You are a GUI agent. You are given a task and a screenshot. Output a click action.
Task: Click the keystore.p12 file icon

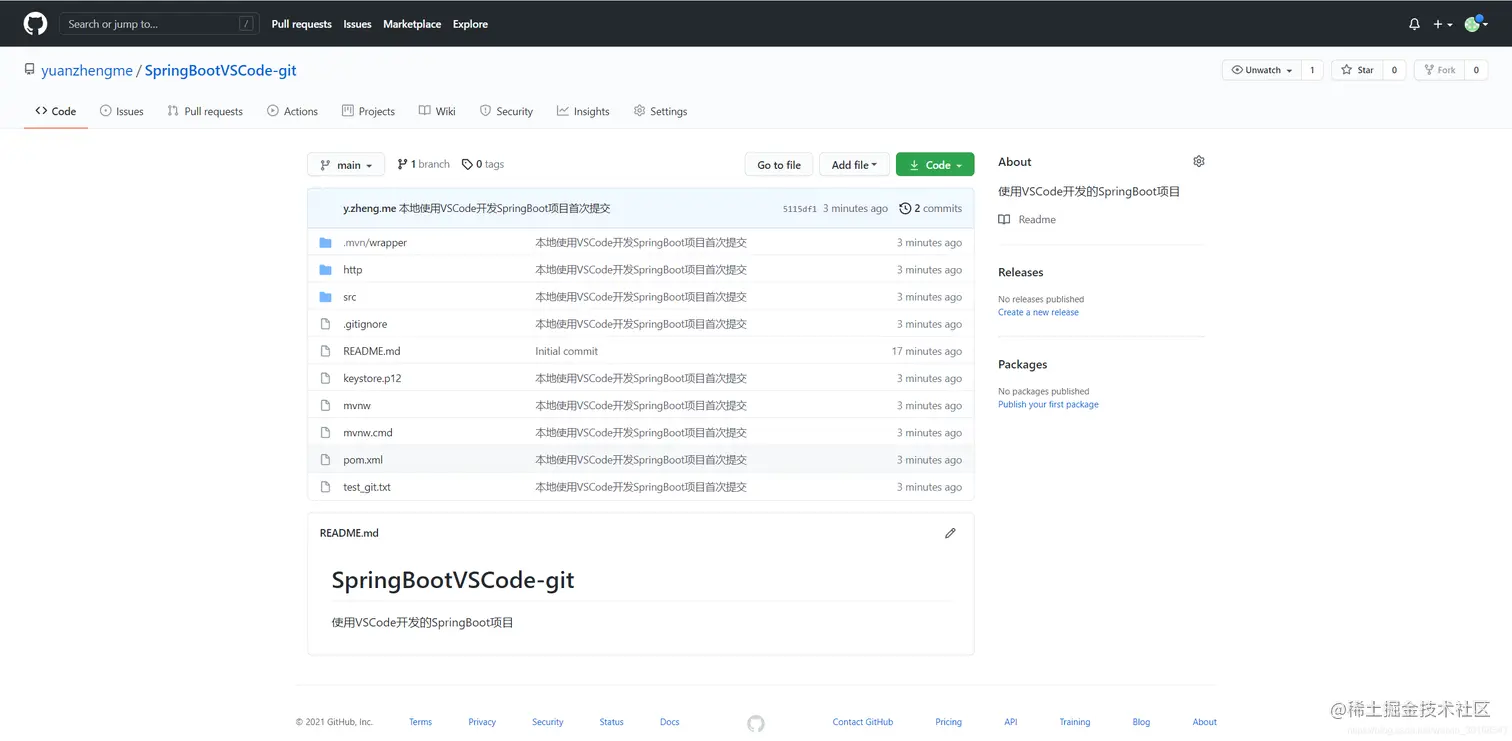point(325,378)
